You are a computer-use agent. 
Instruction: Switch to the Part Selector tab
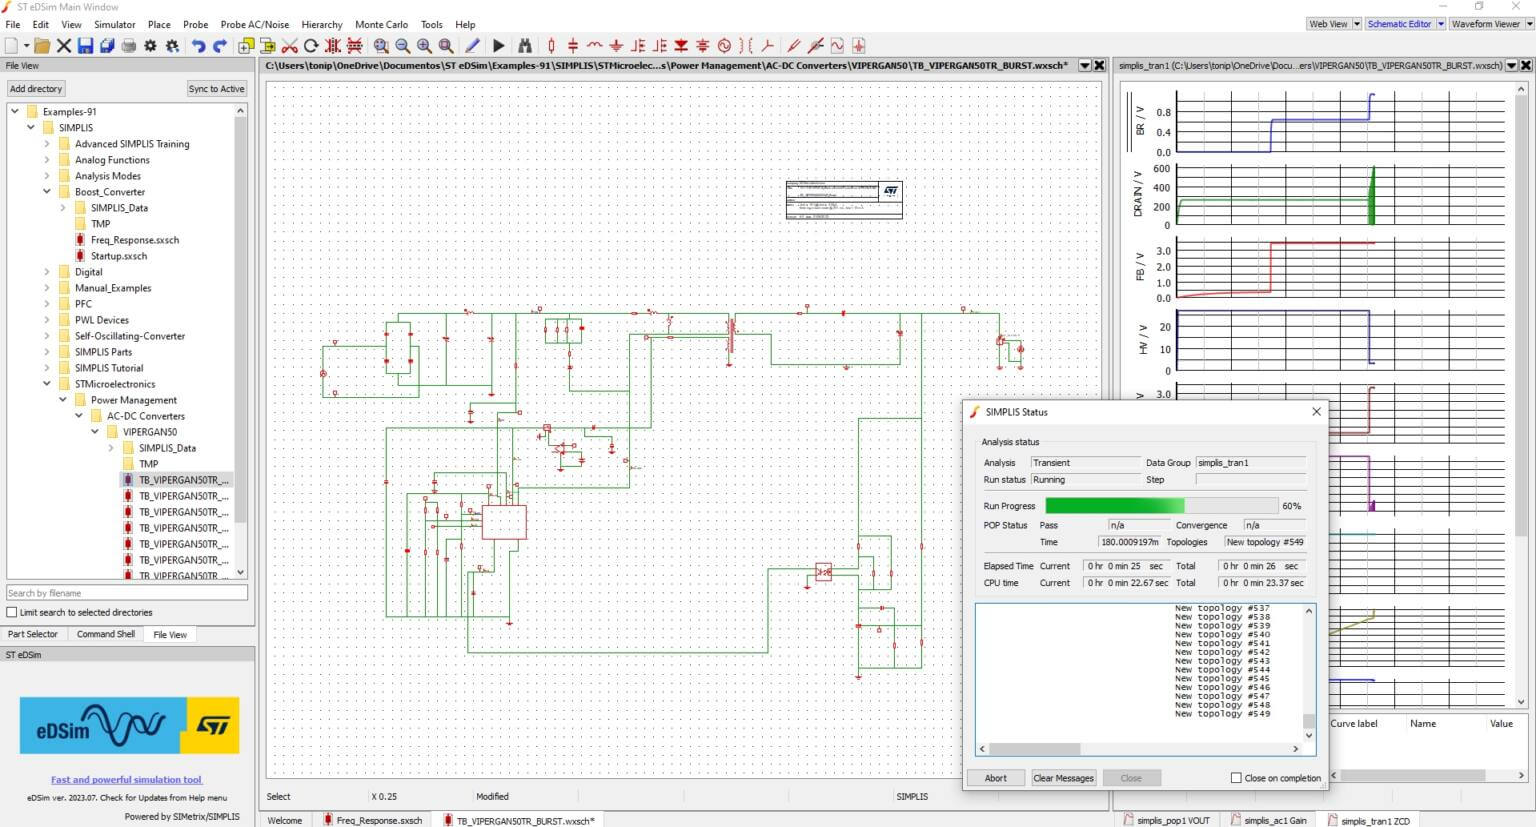click(x=33, y=634)
